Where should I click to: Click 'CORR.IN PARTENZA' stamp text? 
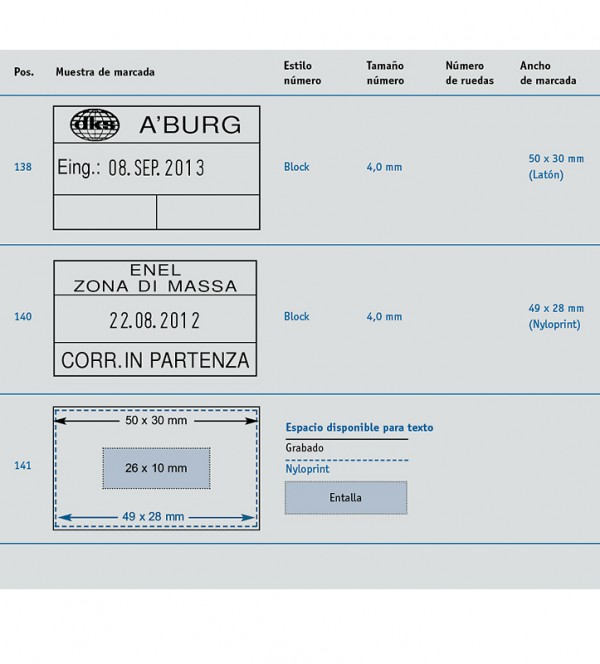point(155,360)
